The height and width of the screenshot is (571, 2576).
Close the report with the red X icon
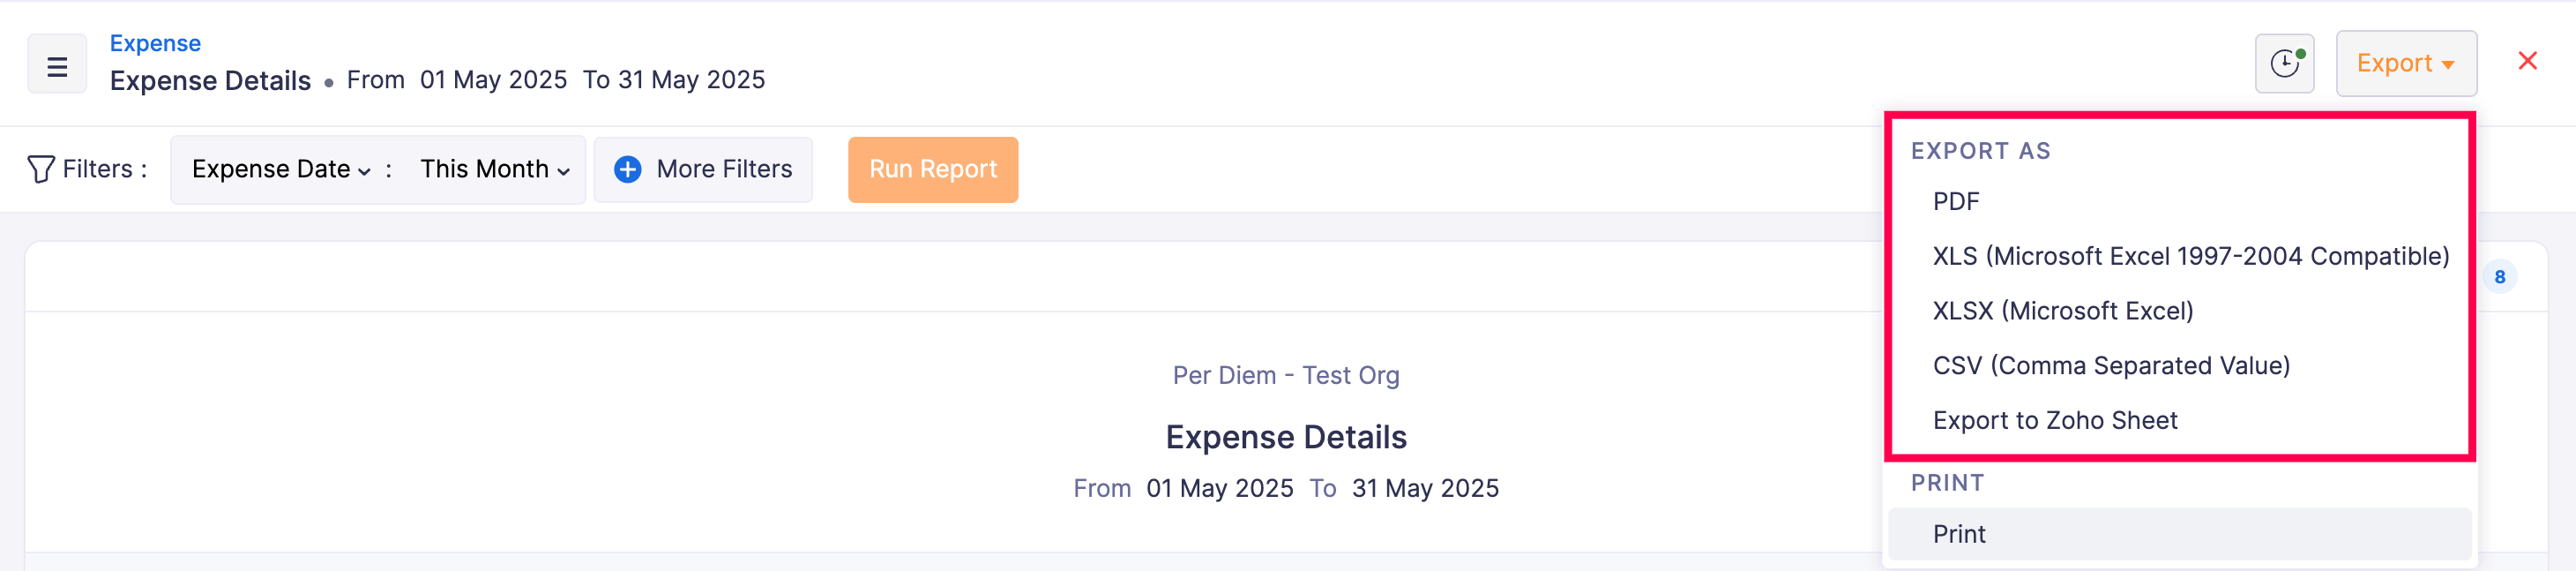[2529, 60]
